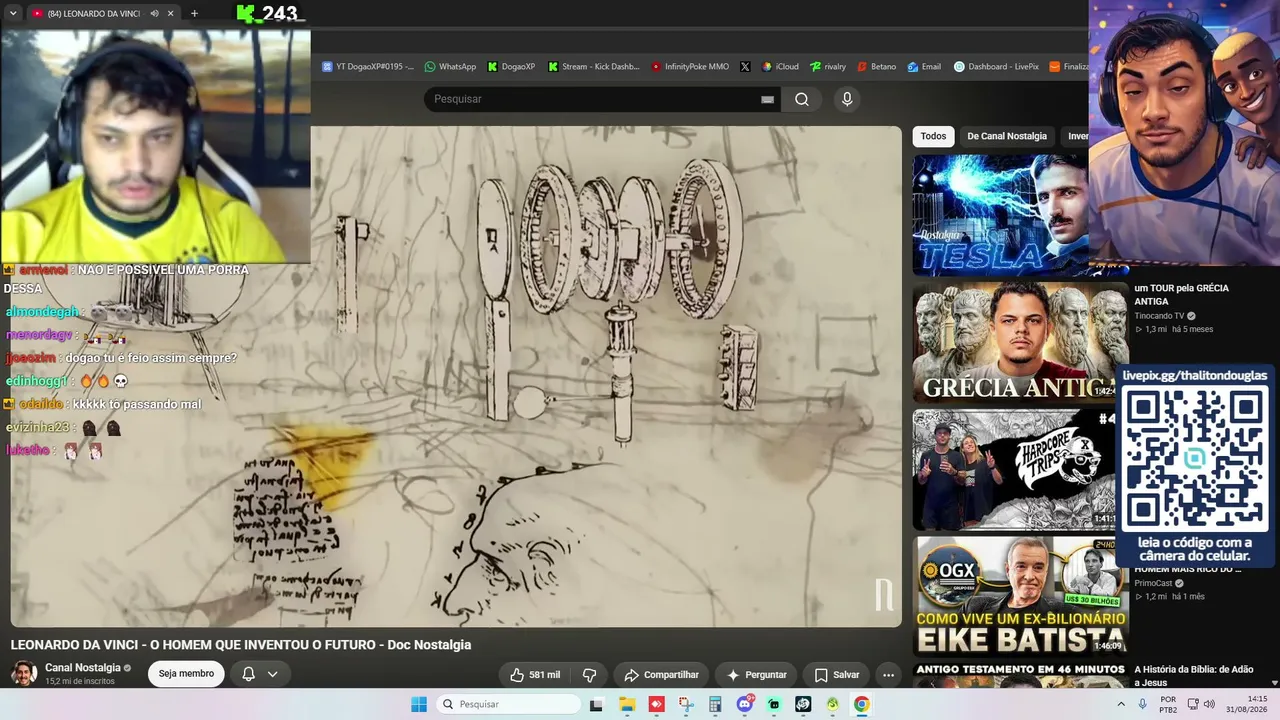
Task: Open a new browser tab
Action: point(194,14)
